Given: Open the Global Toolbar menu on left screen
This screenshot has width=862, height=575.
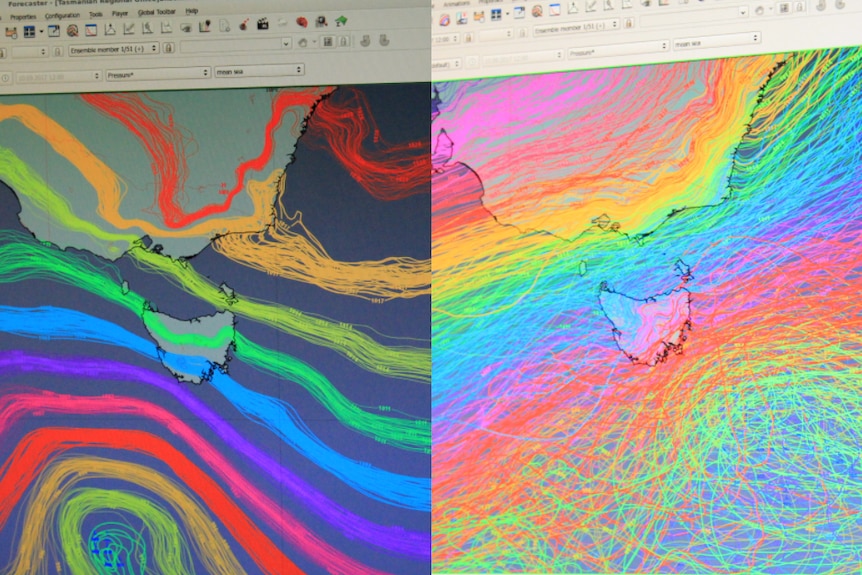Looking at the screenshot, I should 156,12.
